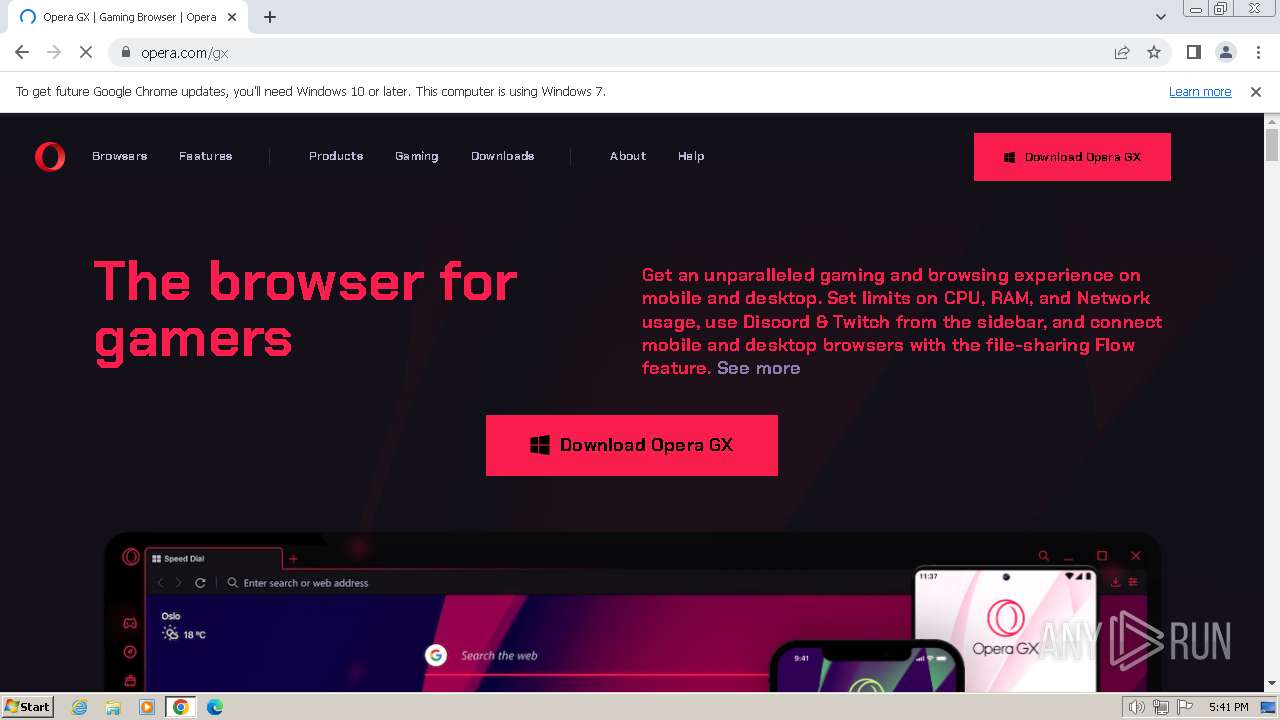Open the tab search chevron
The height and width of the screenshot is (720, 1280).
(x=1161, y=17)
